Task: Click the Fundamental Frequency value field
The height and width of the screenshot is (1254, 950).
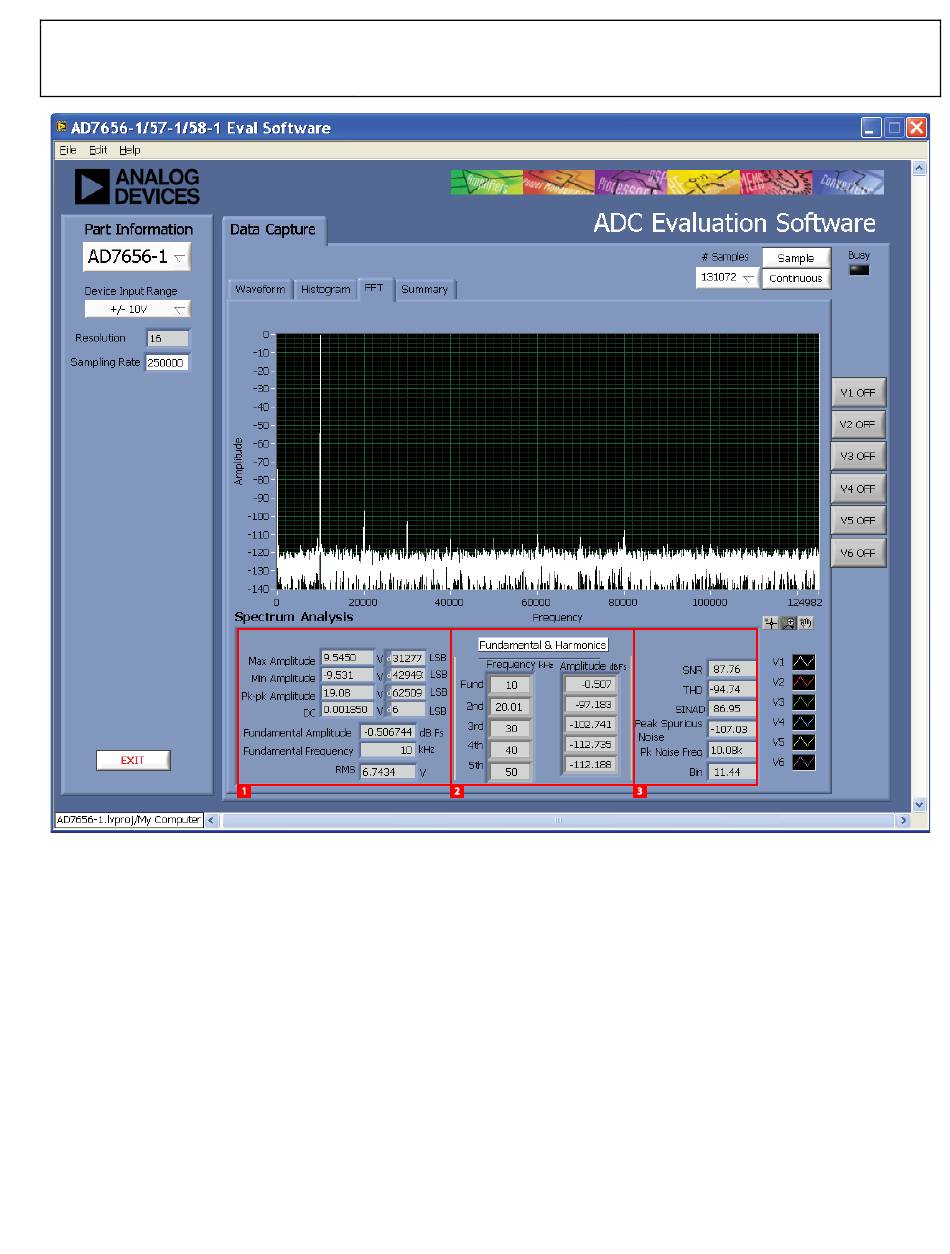Action: point(388,750)
